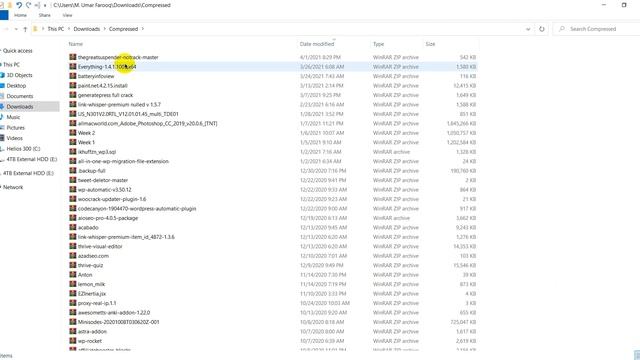The height and width of the screenshot is (360, 640).
Task: Click the archive icon of Anton
Action: [73, 274]
